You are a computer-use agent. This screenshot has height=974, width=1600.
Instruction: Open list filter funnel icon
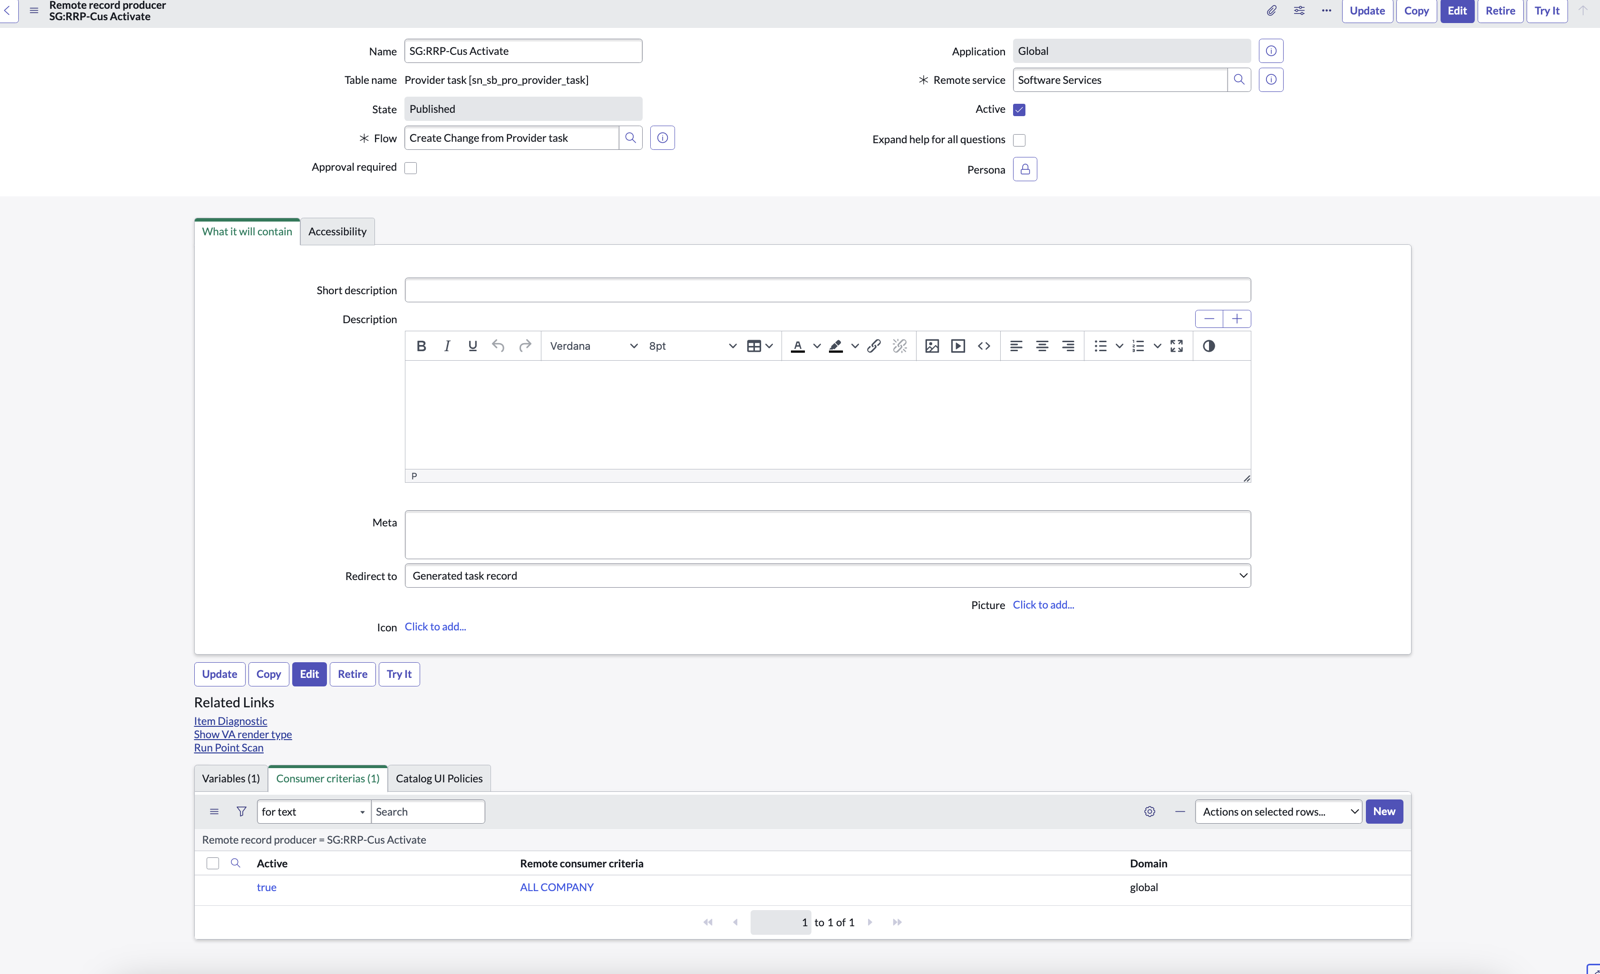point(241,812)
